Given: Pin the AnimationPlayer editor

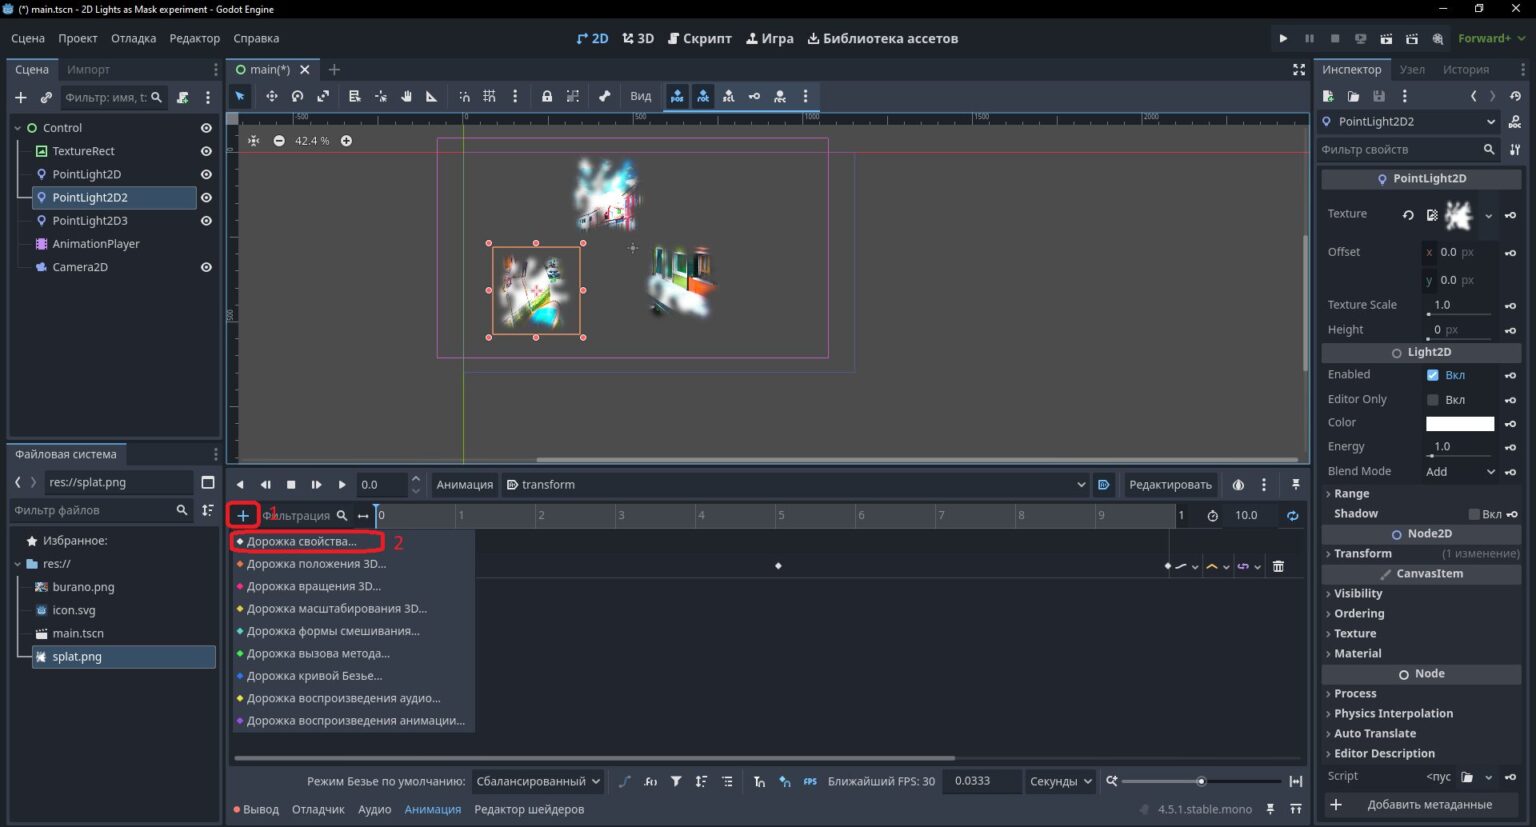Looking at the screenshot, I should tap(1296, 485).
